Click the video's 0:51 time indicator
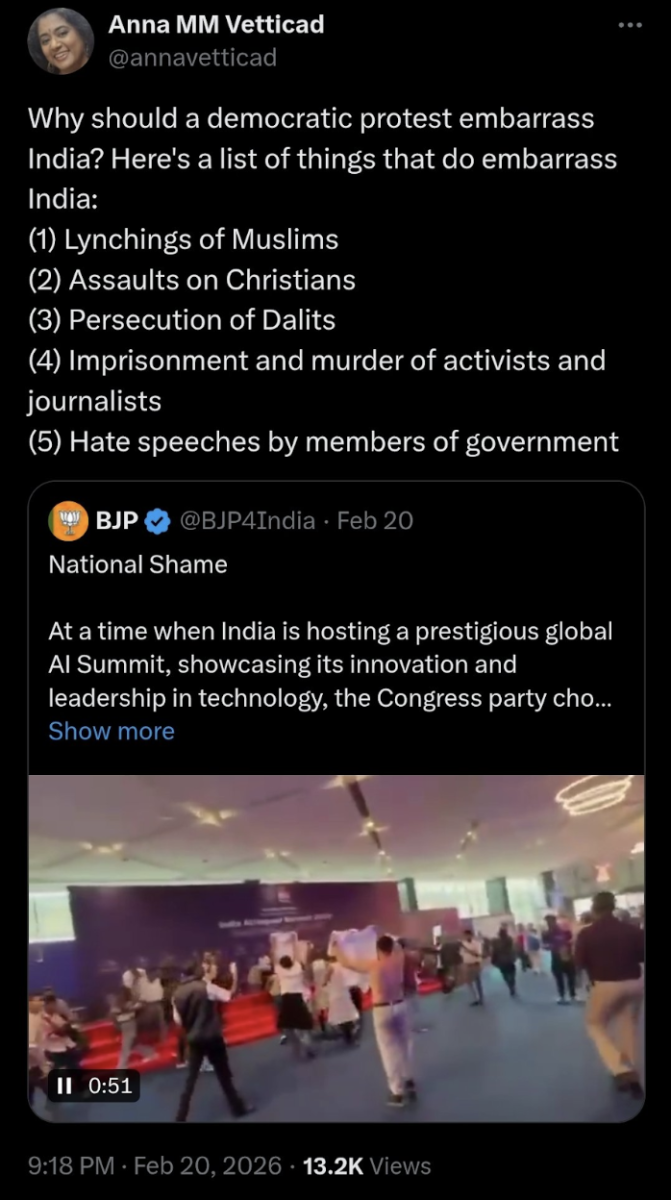 tap(108, 1085)
